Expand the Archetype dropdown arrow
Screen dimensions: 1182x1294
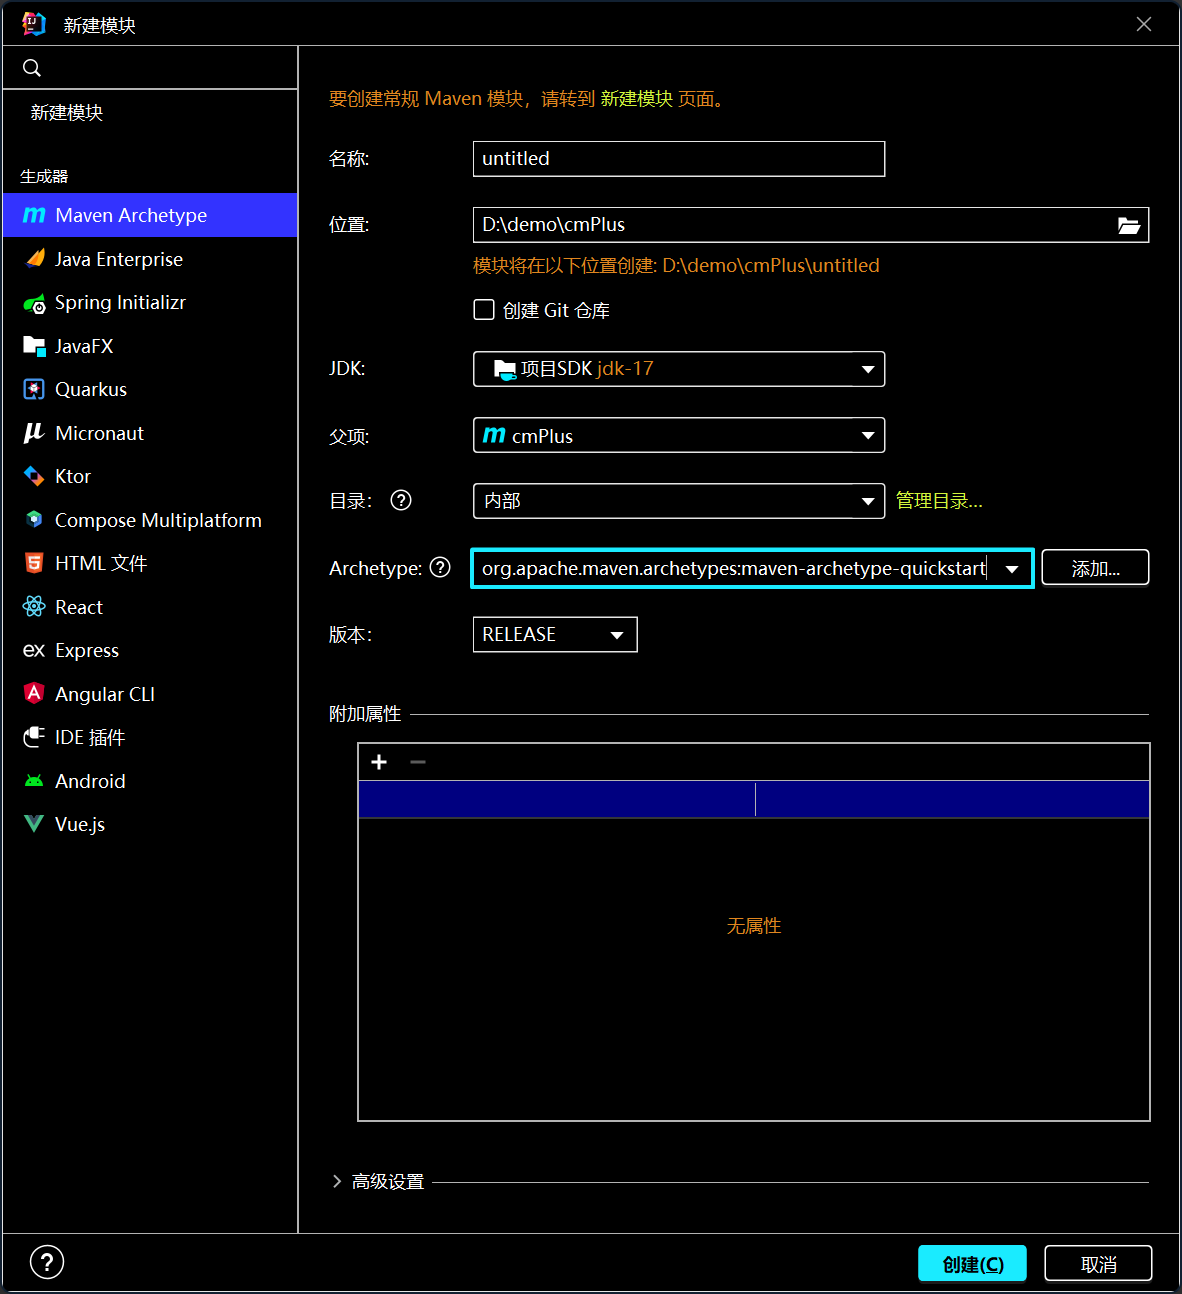[x=1012, y=569]
